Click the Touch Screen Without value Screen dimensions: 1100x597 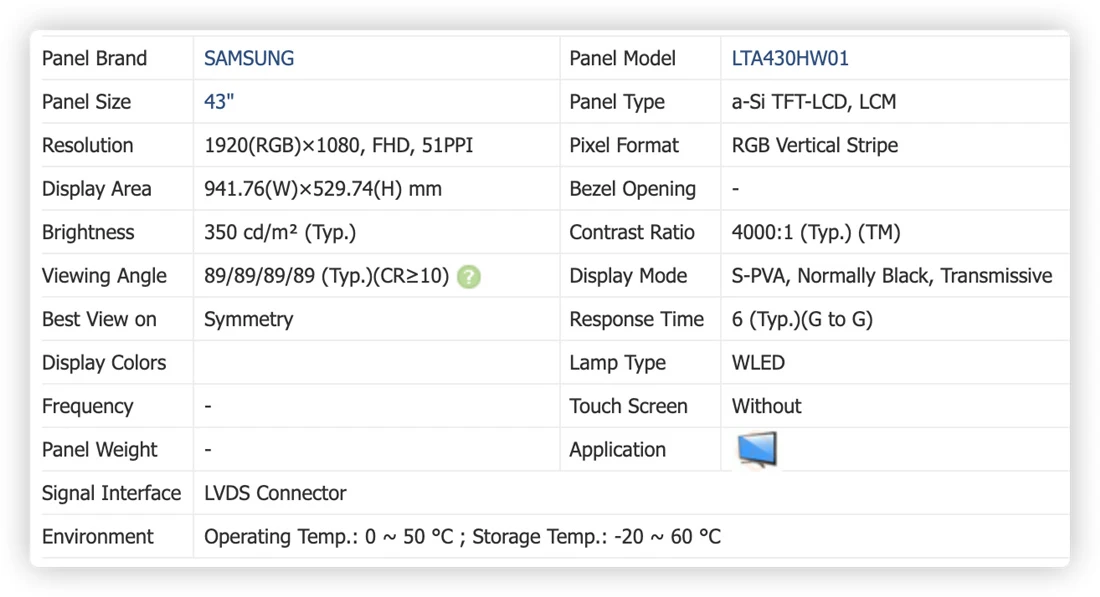766,406
